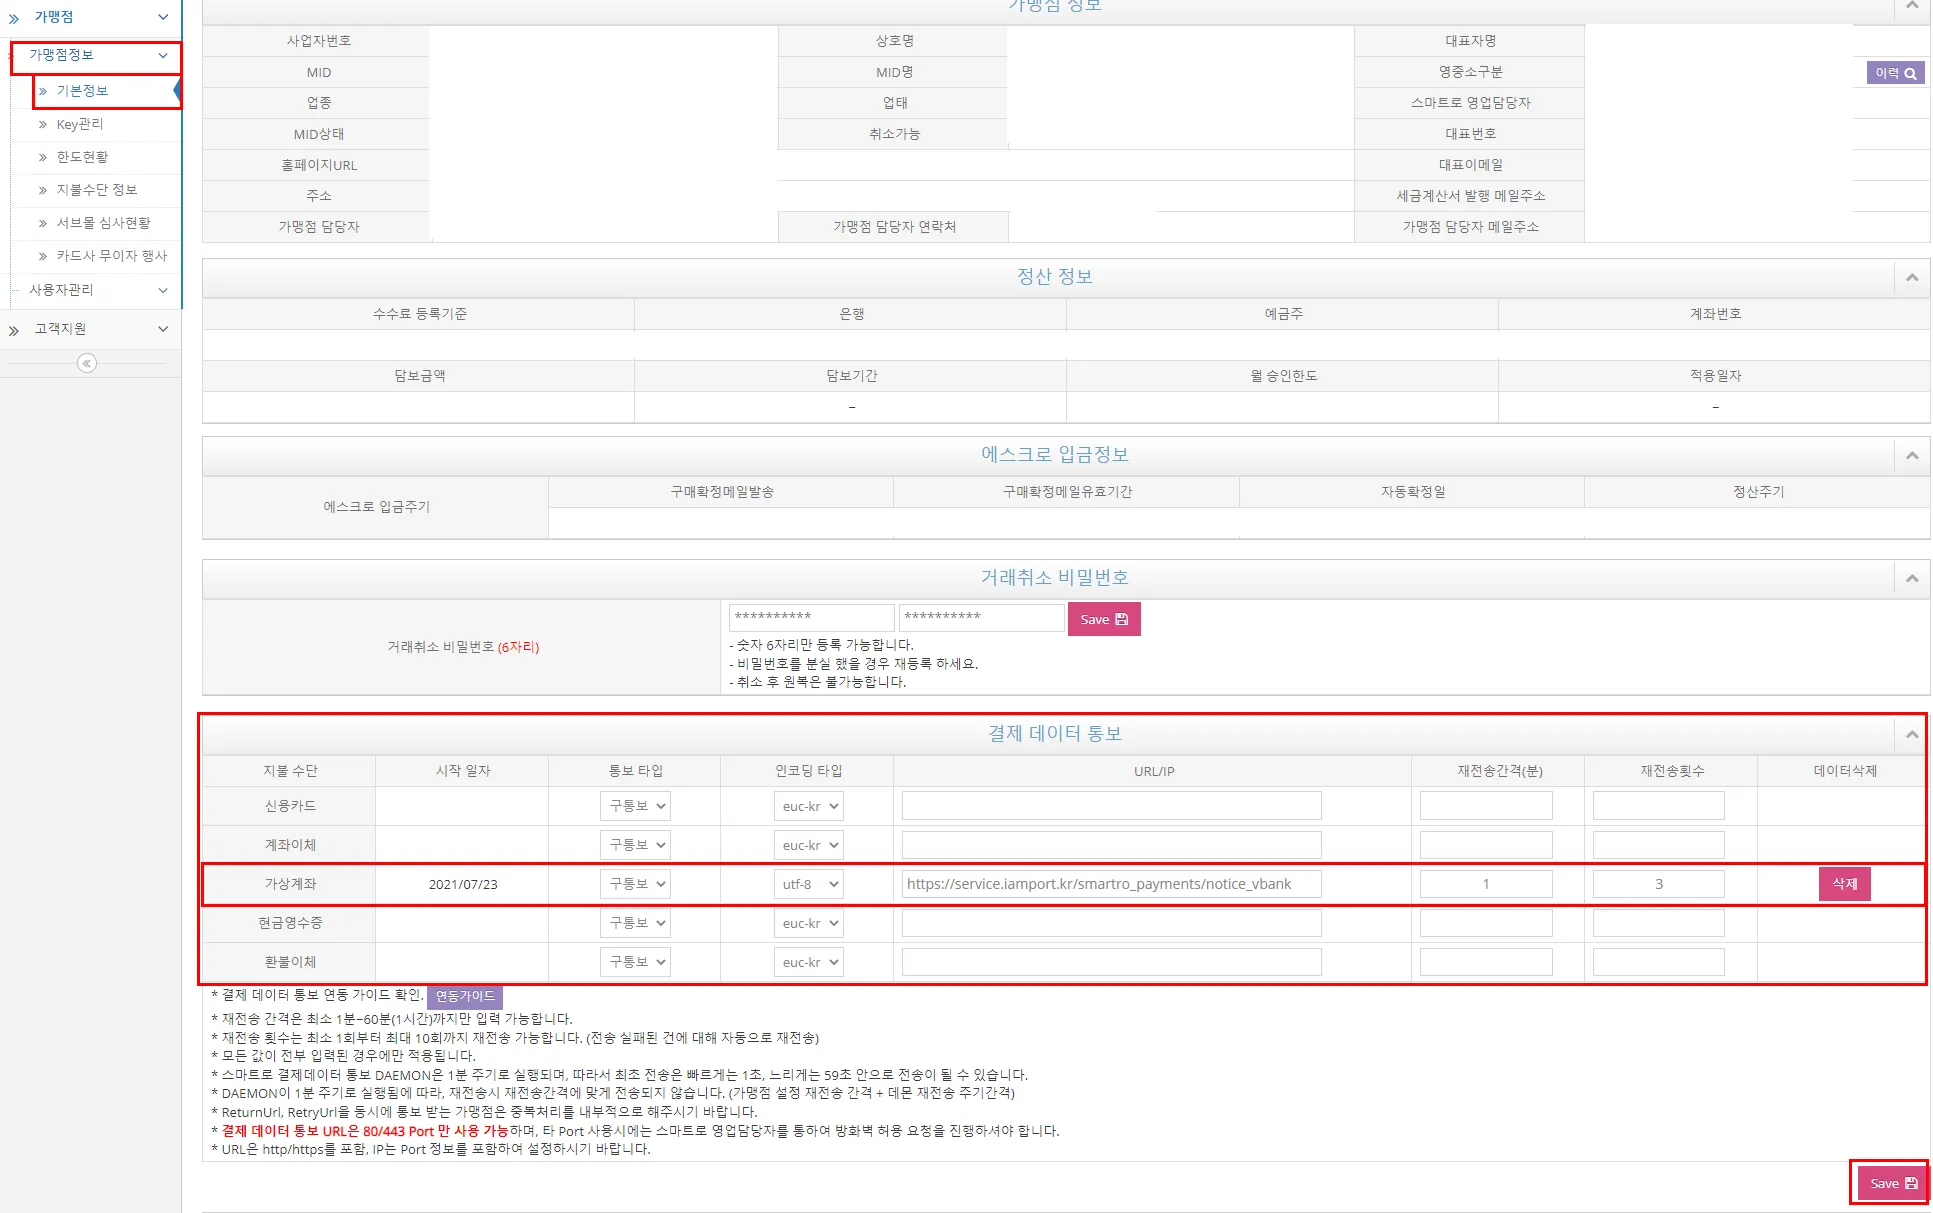Image resolution: width=1933 pixels, height=1213 pixels.
Task: Delete the 가상계좌 notification with 삭제
Action: pyautogui.click(x=1843, y=884)
